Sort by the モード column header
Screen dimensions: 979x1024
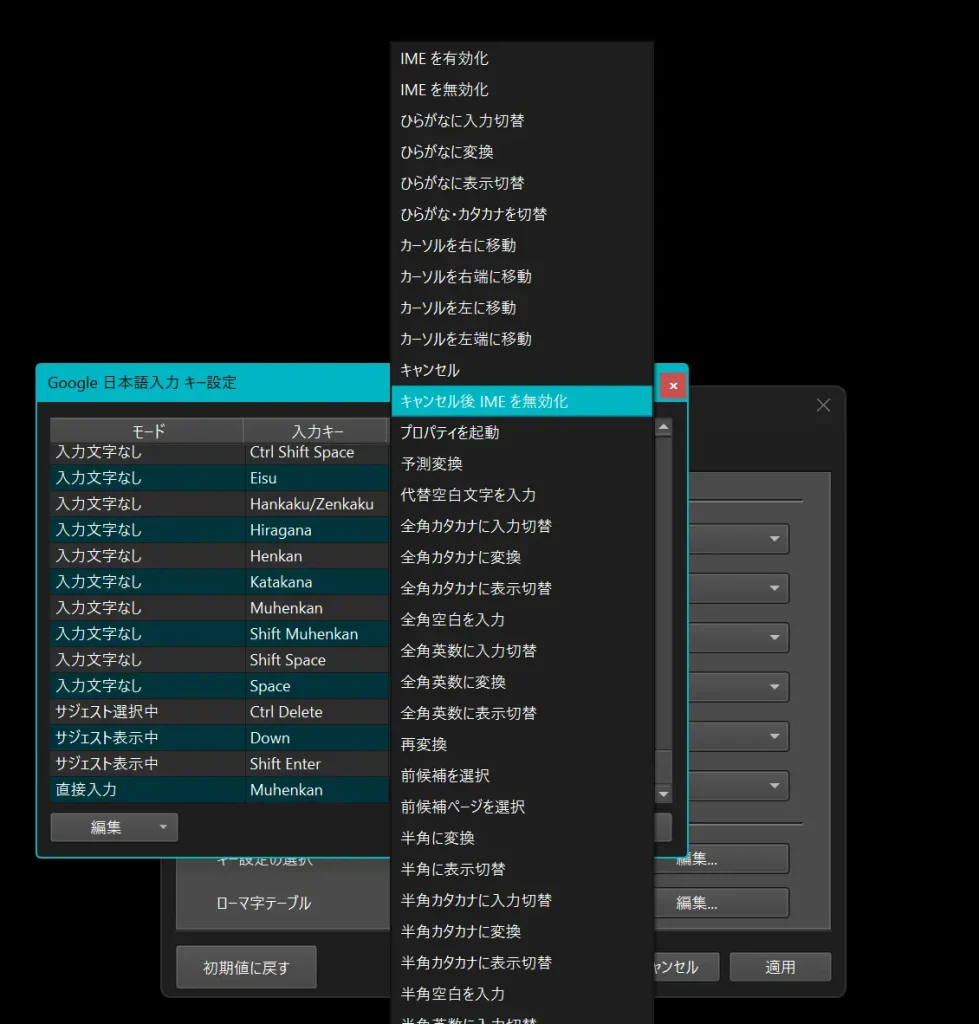coord(148,431)
